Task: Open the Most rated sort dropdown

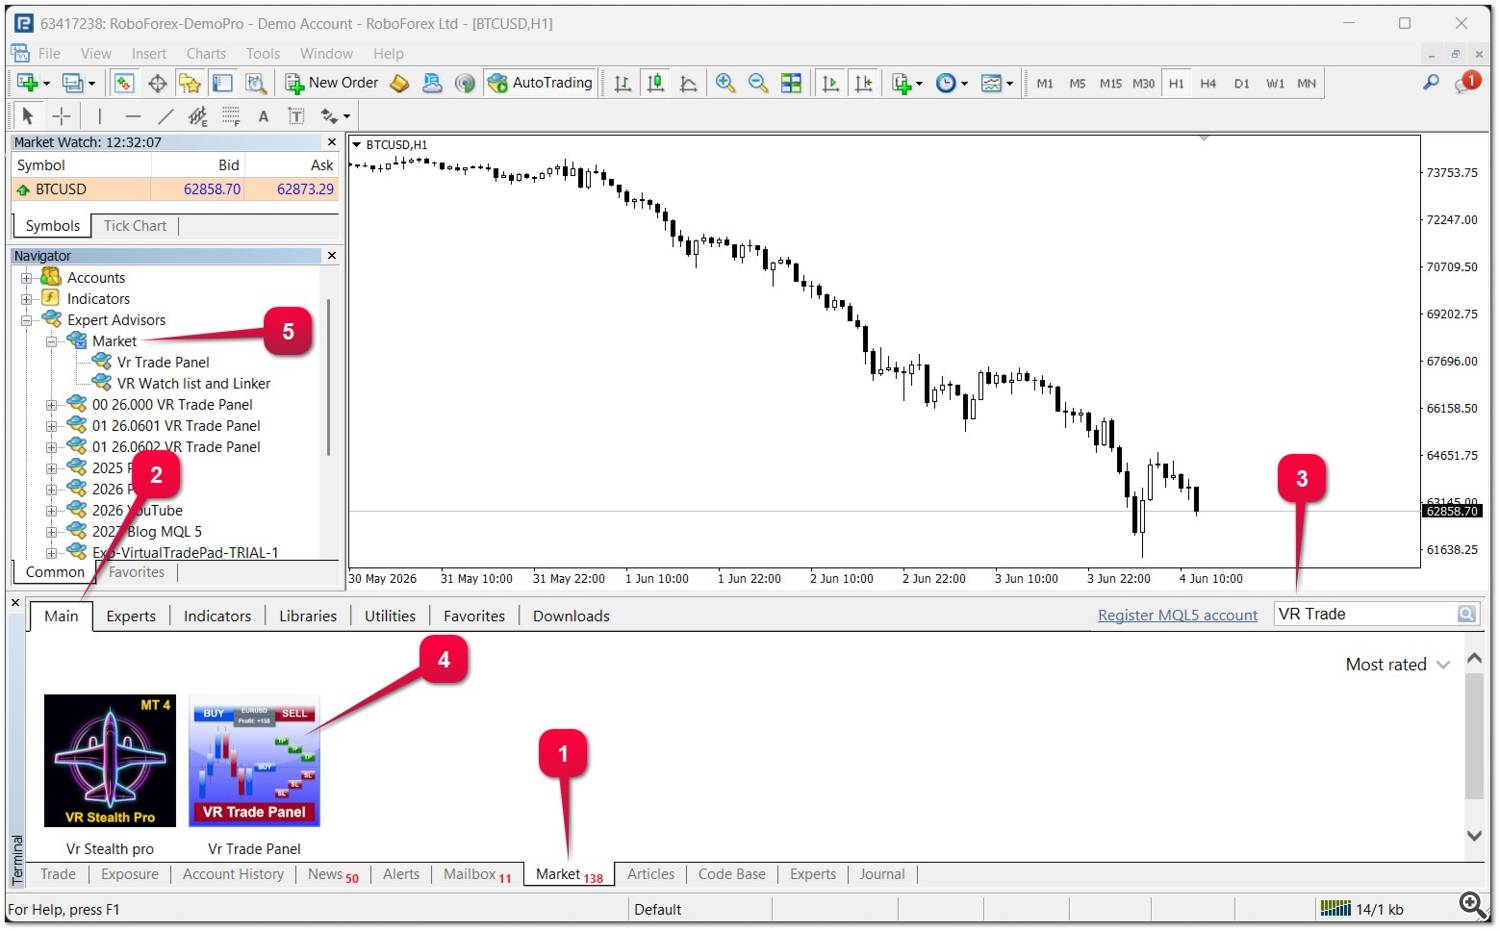Action: click(x=1397, y=664)
